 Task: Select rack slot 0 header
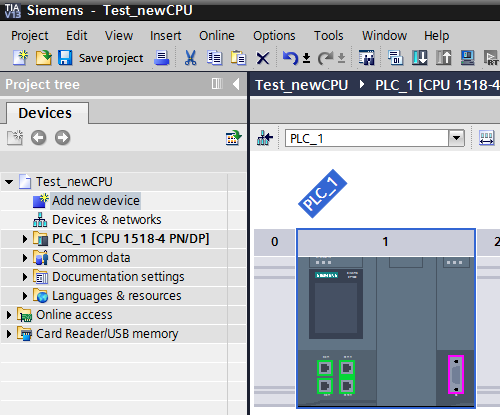(x=275, y=242)
